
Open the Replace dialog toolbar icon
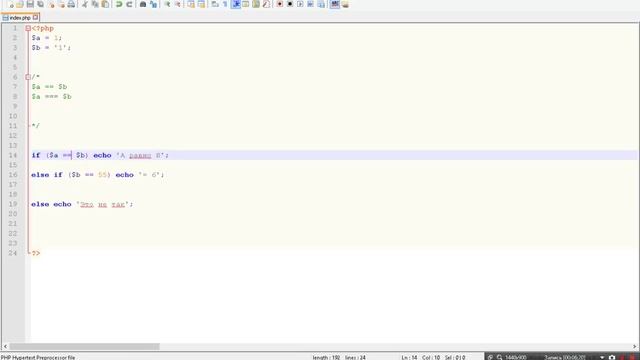tap(153, 4)
